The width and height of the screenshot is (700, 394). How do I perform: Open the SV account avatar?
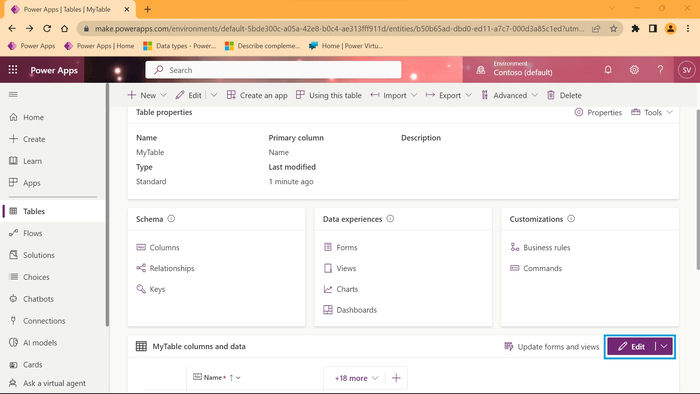[687, 70]
